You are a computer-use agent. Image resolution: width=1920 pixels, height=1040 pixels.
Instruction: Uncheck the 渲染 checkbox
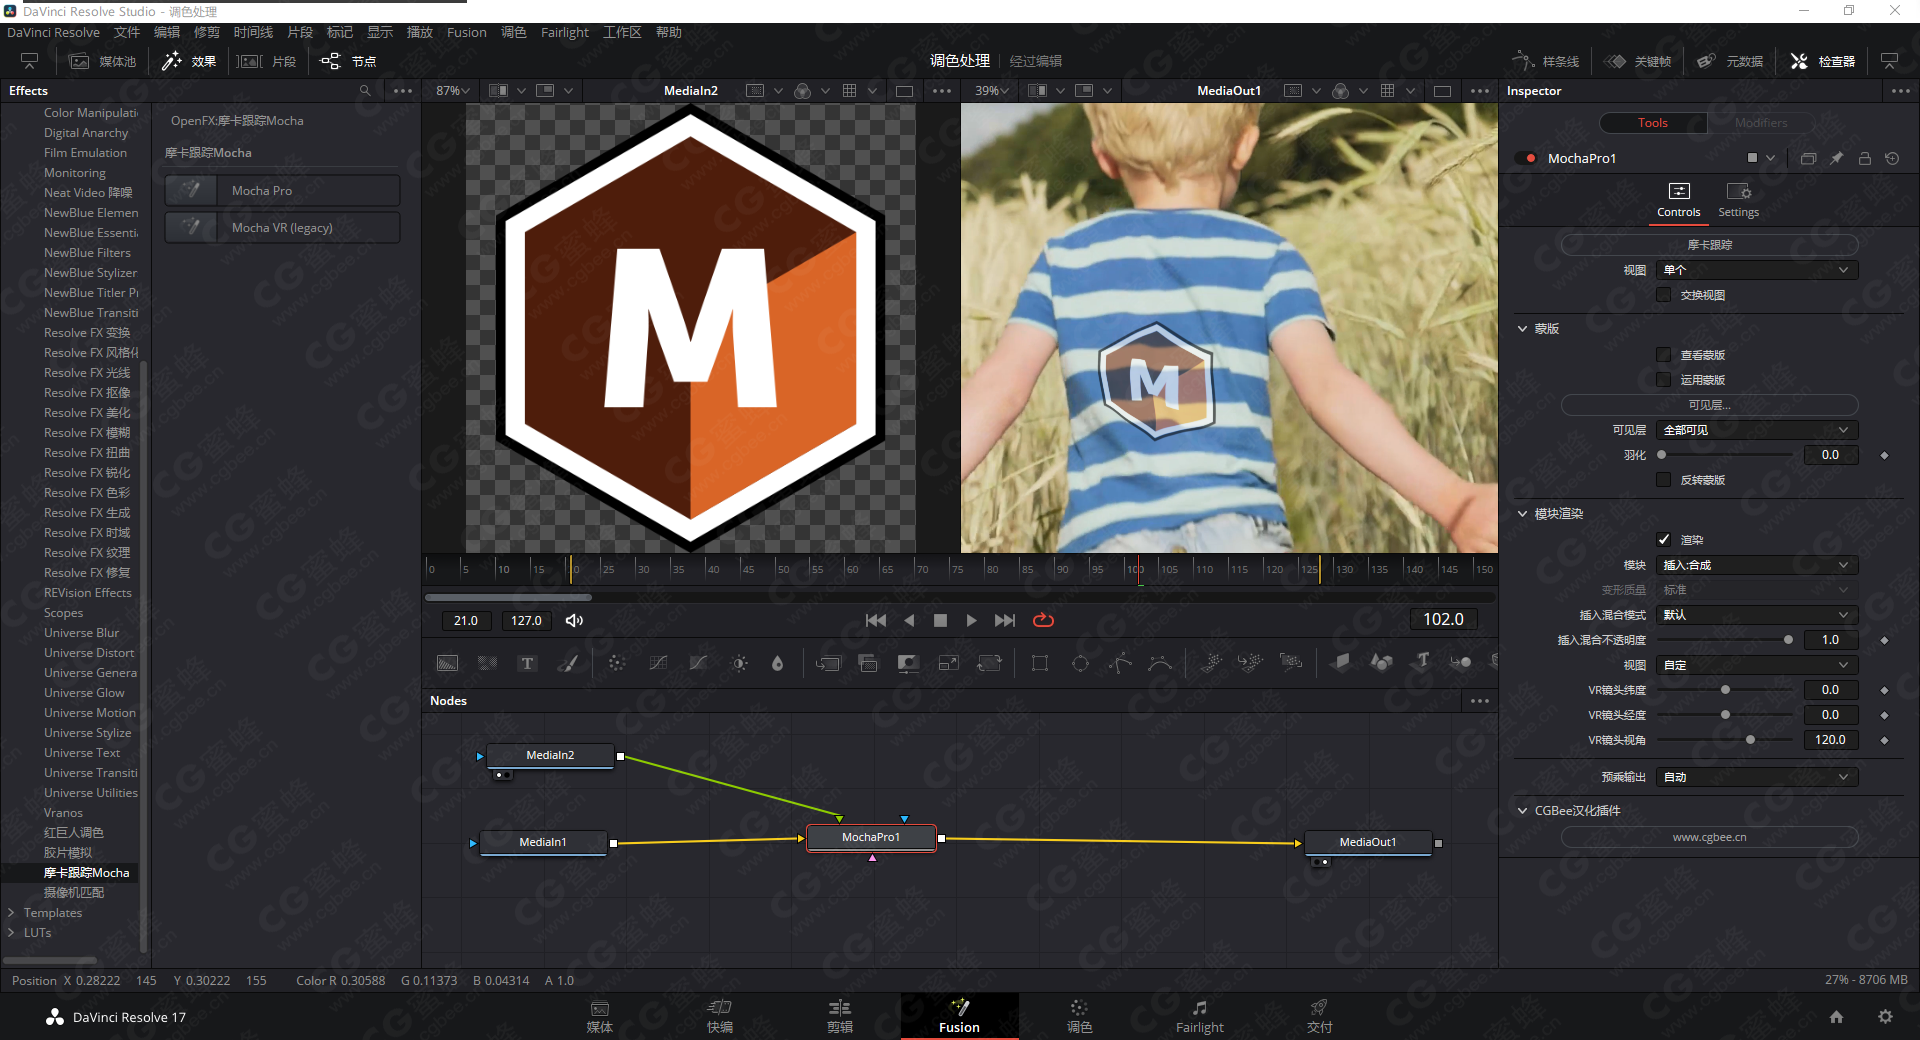1664,540
